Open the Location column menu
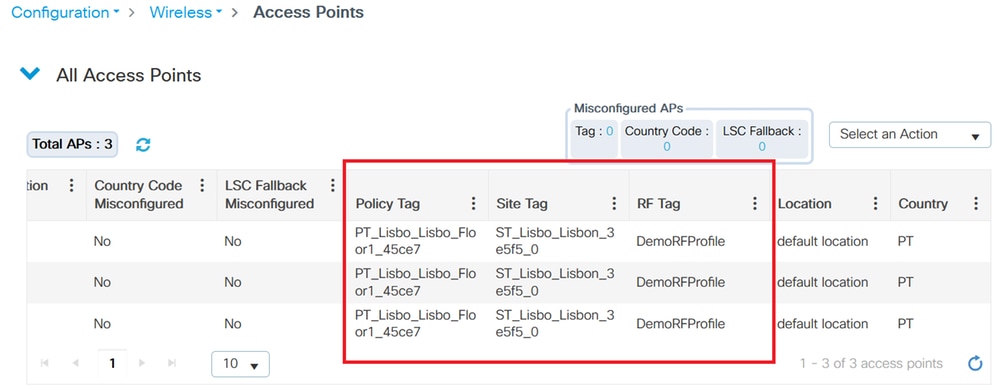 click(876, 203)
